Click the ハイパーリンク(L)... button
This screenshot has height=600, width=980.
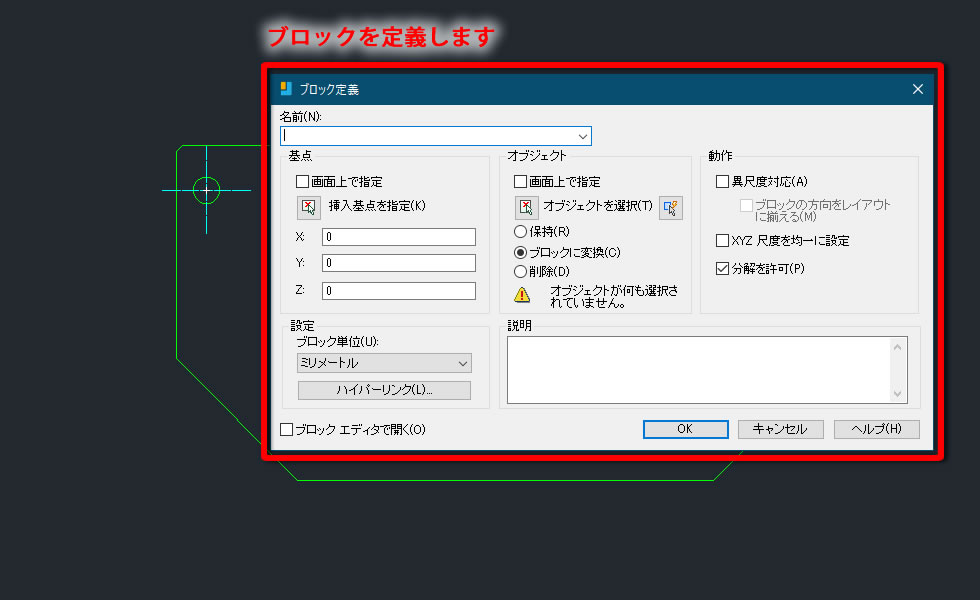tap(384, 390)
